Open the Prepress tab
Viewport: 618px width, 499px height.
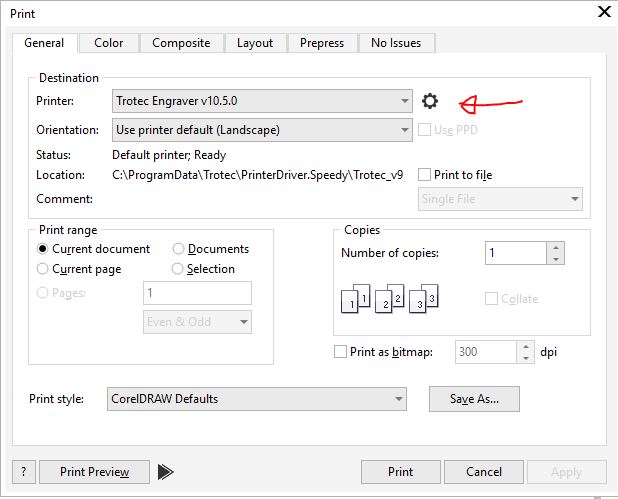(321, 43)
